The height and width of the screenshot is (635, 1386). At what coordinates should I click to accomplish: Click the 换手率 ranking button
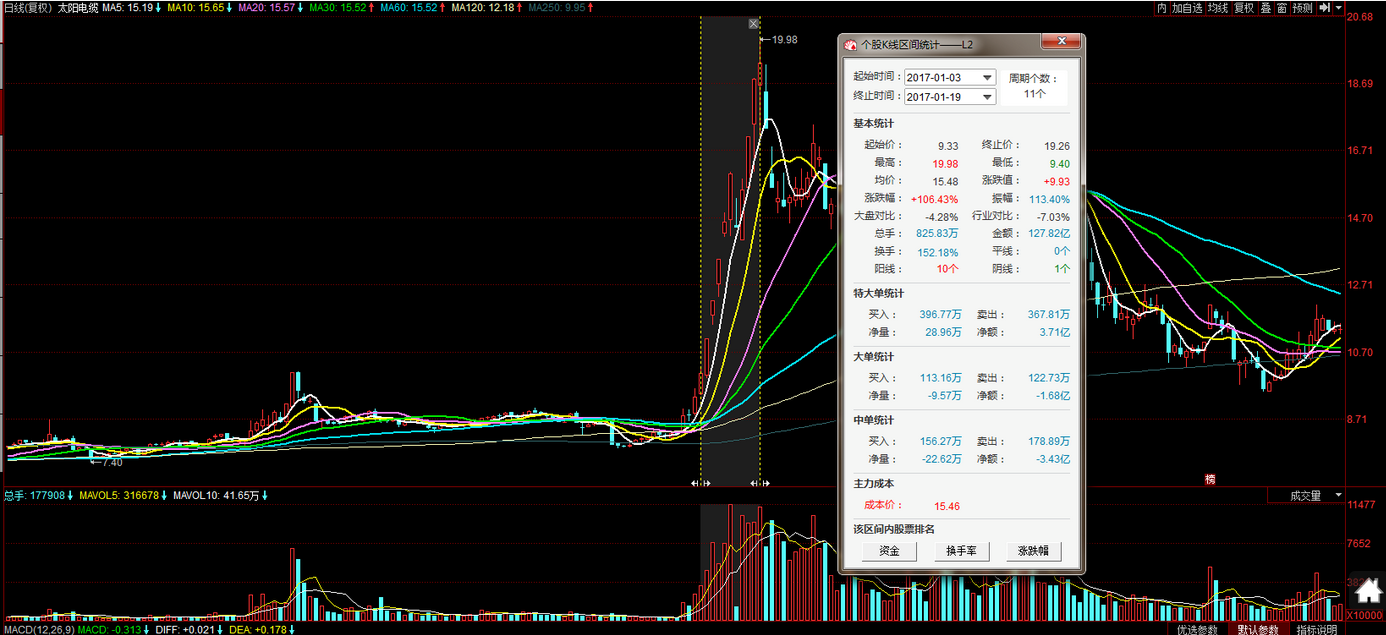coord(961,551)
